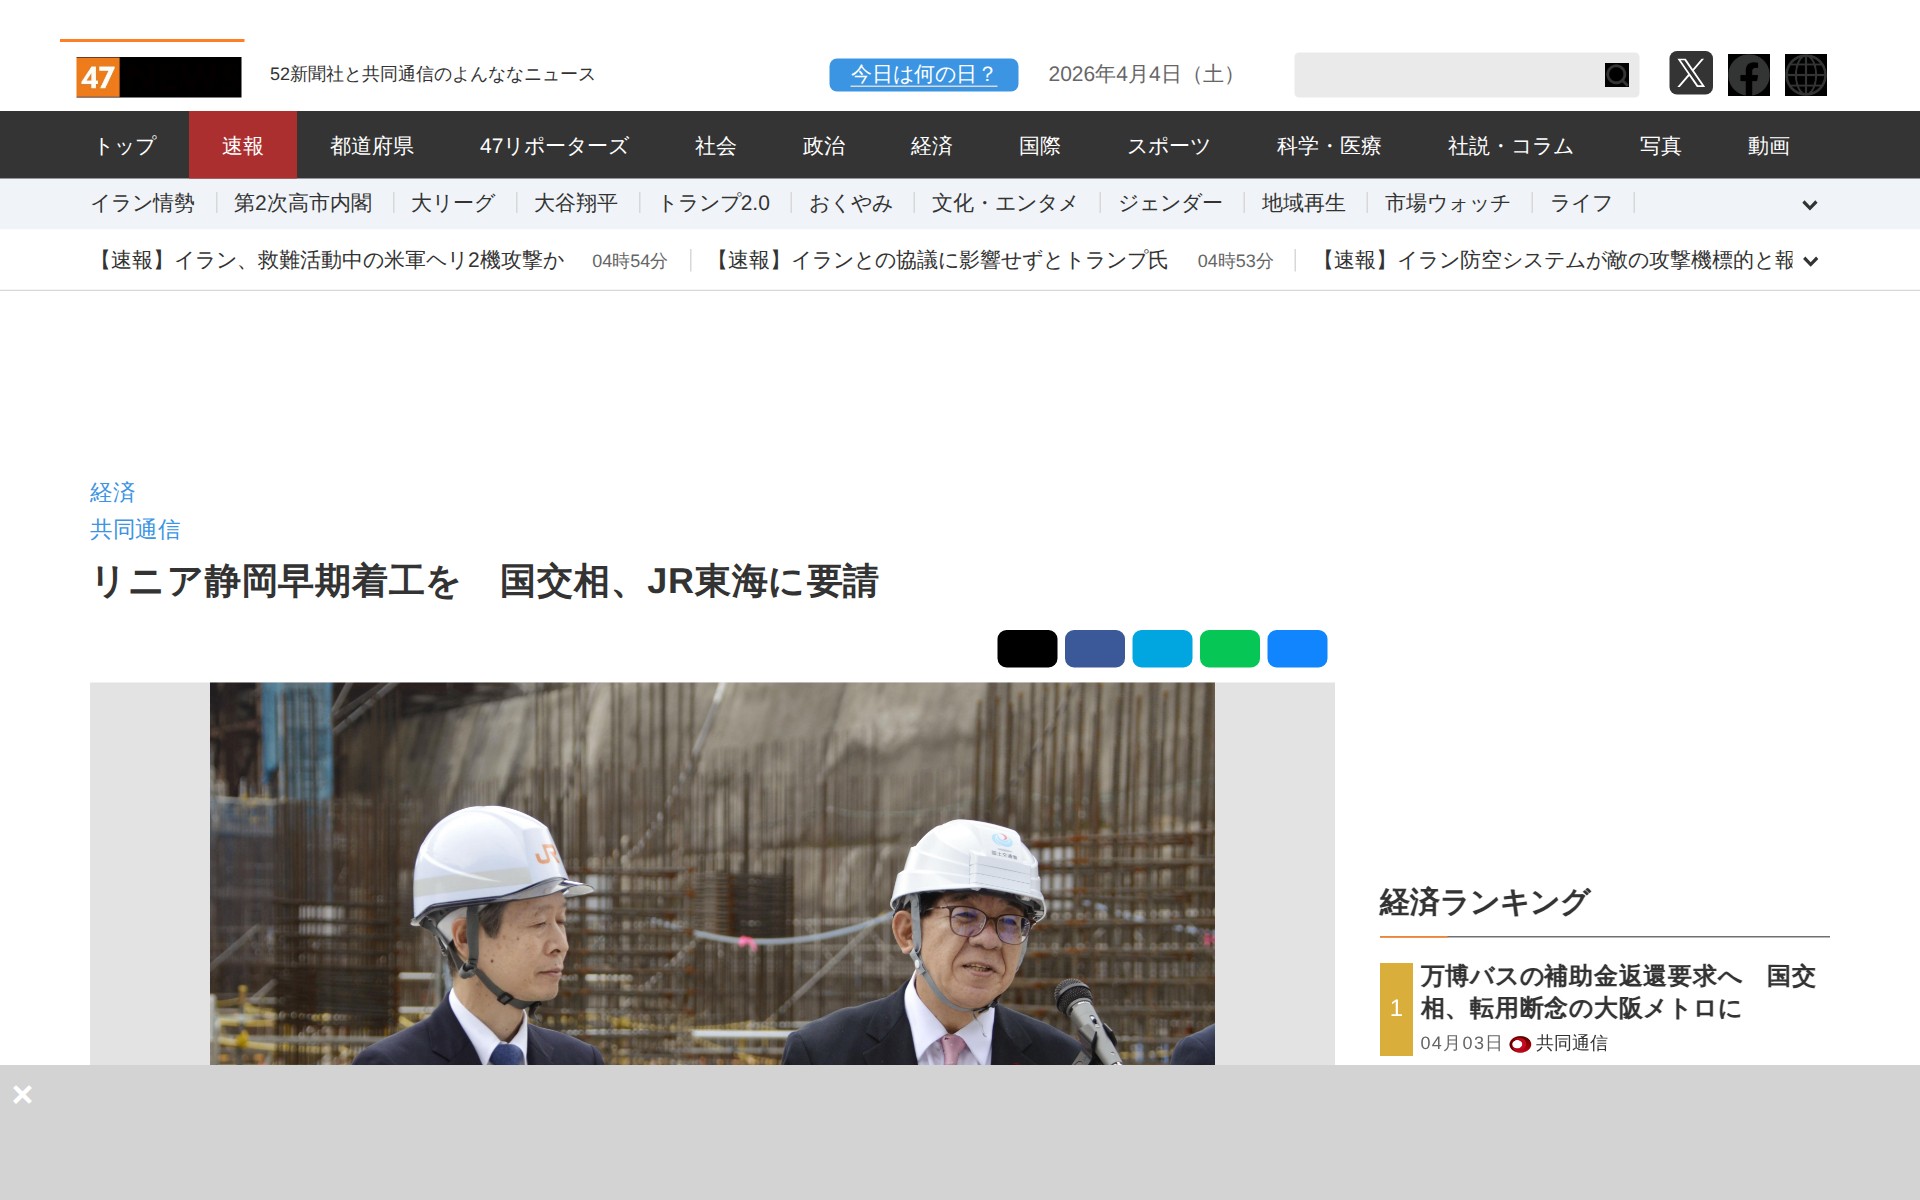
Task: Click the search magnifier icon
Action: (x=1616, y=75)
